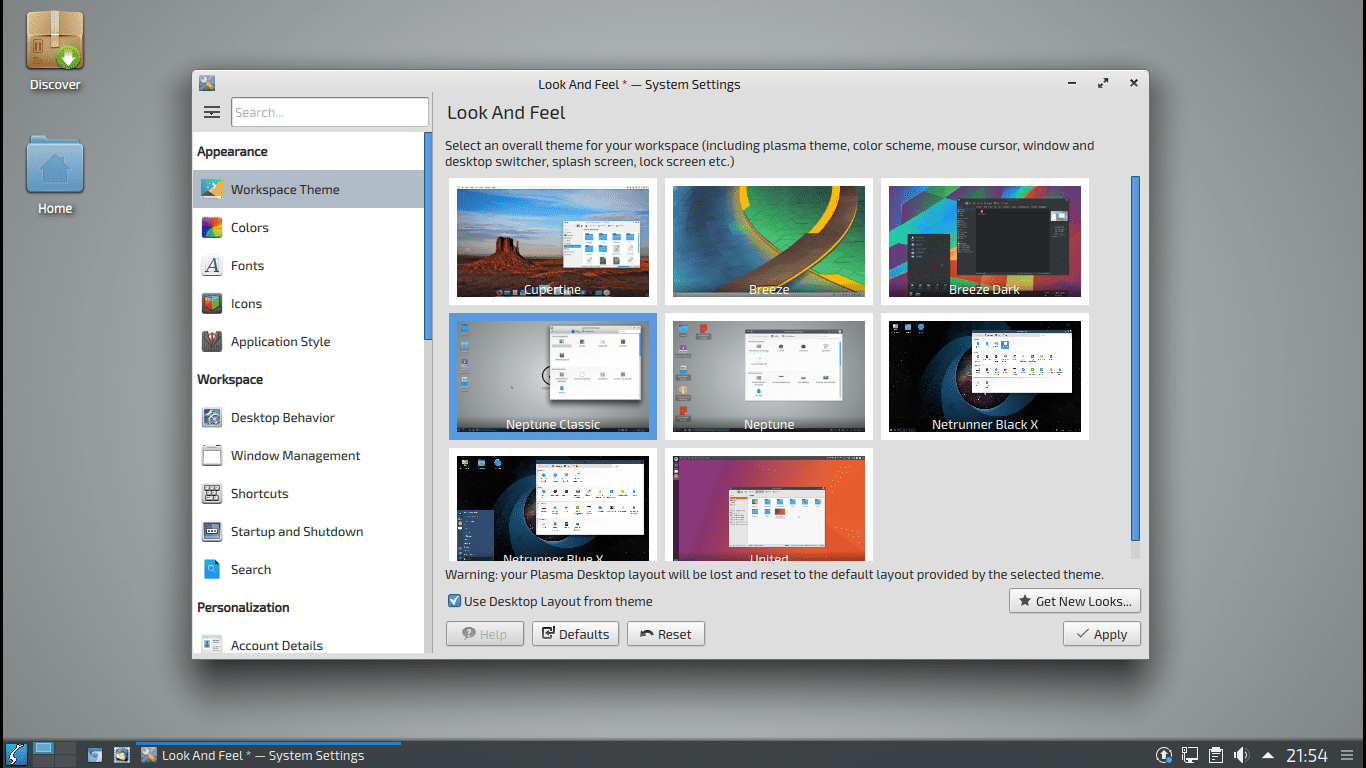Viewport: 1366px width, 768px height.
Task: Open the software updates tray icon
Action: coord(1164,755)
